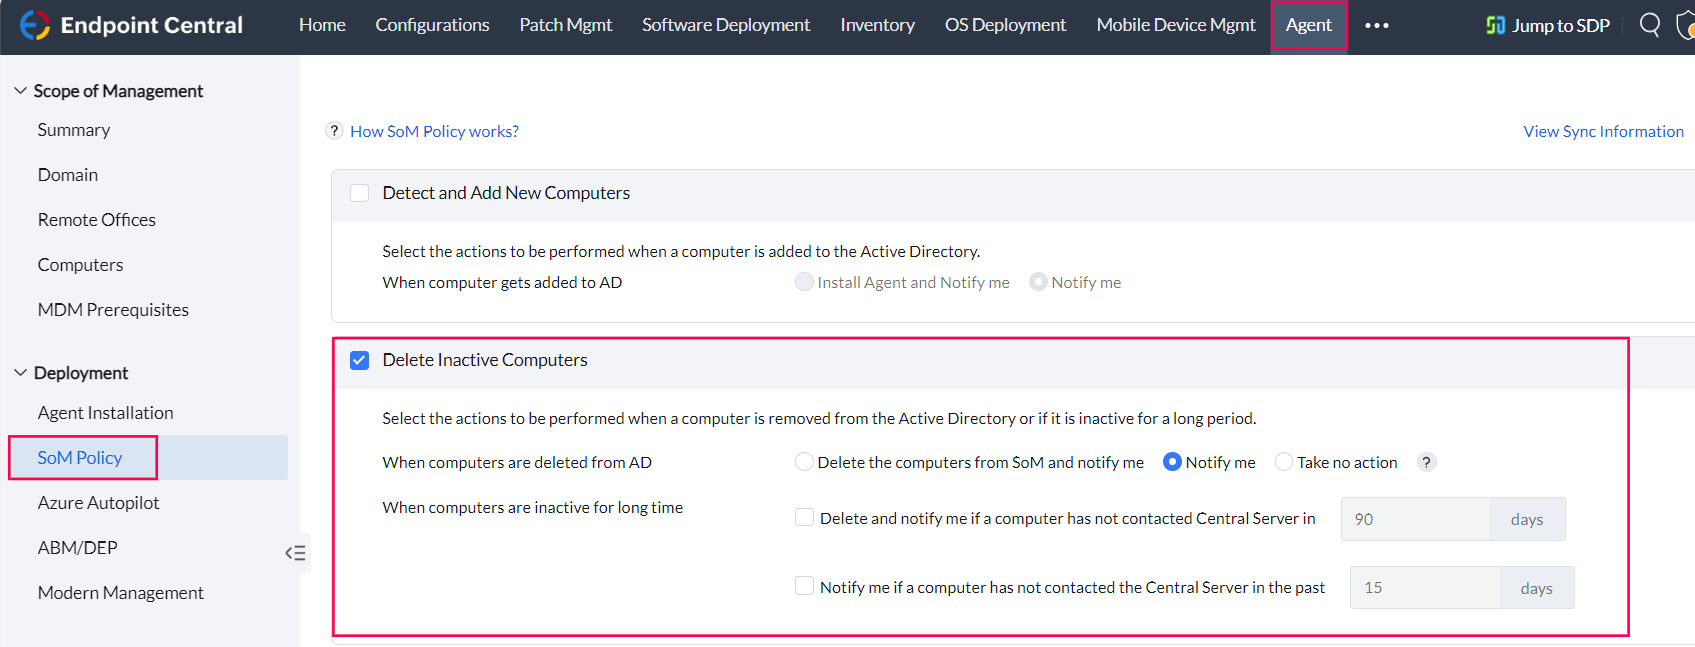The width and height of the screenshot is (1695, 647).
Task: Open the Patch Mgmt tab
Action: [x=565, y=25]
